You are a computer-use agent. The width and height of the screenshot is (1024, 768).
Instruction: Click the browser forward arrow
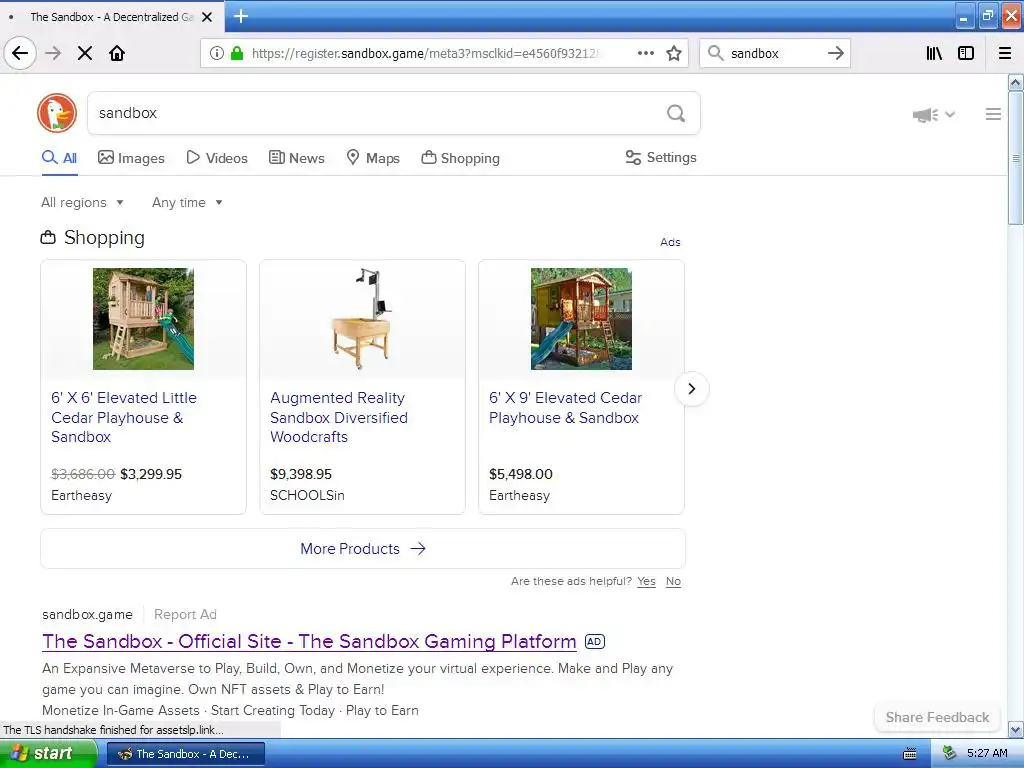pyautogui.click(x=53, y=53)
